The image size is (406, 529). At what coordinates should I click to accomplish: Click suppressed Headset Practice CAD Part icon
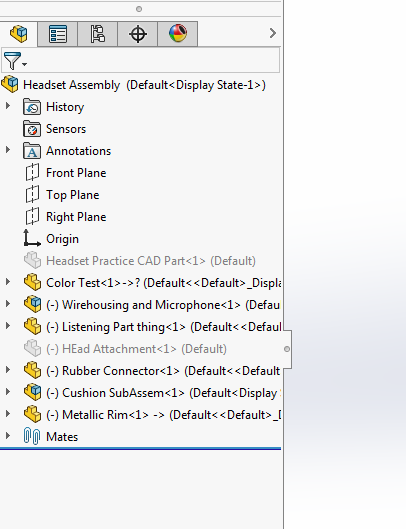32,260
